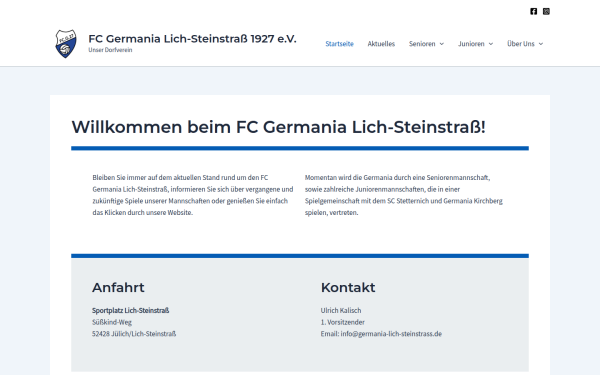Screen dimensions: 600x375
Task: Open the Facebook social icon
Action: 533,11
